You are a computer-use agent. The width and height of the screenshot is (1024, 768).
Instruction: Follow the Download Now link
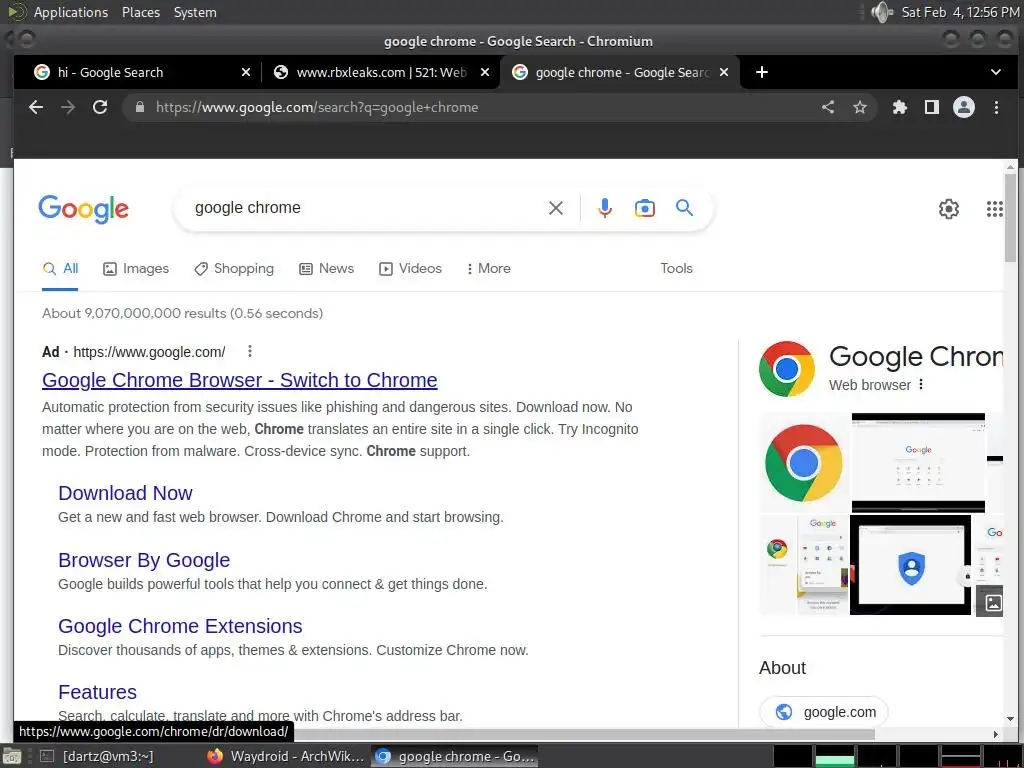(125, 493)
